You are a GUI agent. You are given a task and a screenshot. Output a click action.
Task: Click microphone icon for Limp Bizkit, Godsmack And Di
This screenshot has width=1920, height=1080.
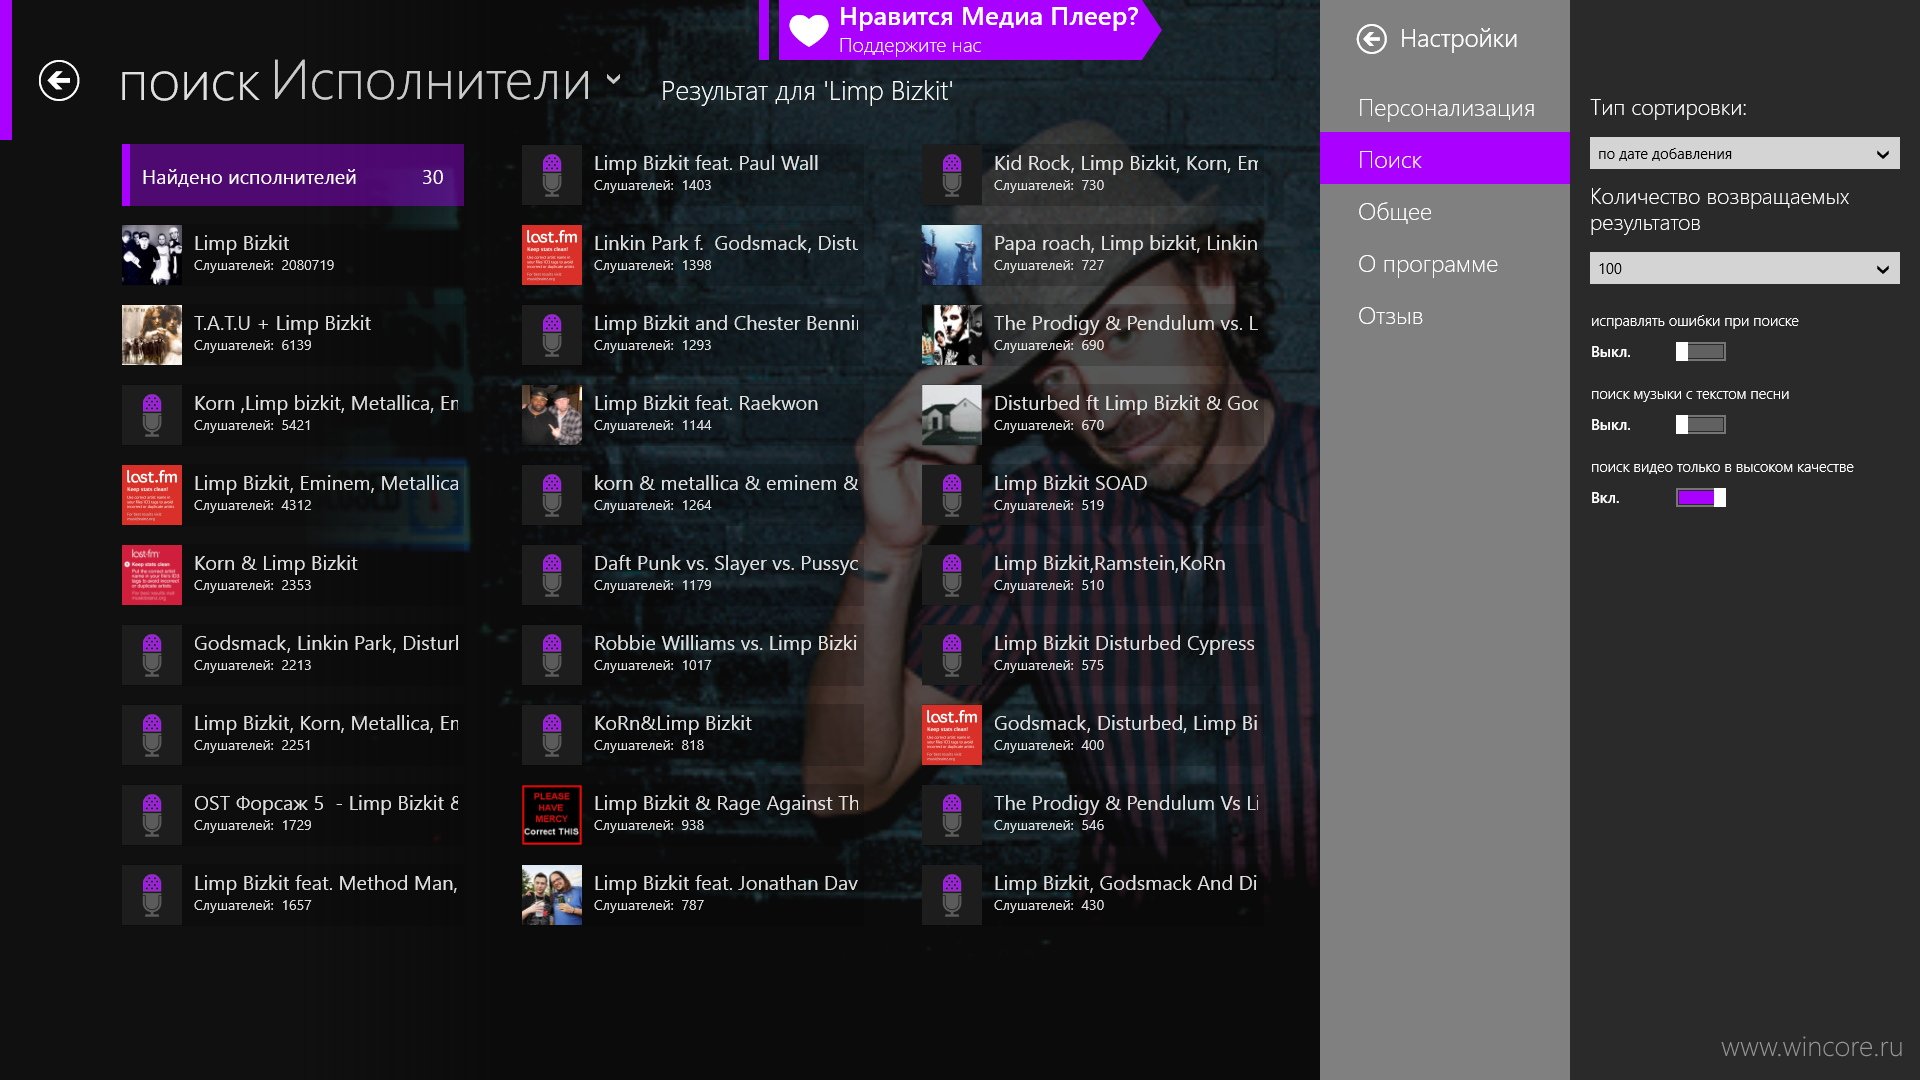952,895
